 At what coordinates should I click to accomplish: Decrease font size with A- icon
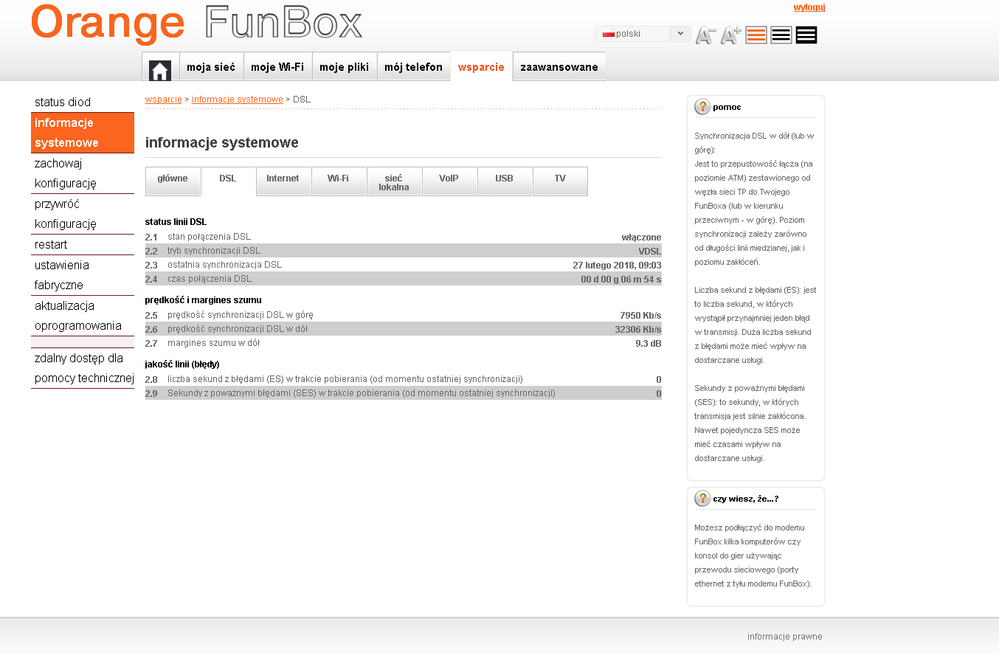pyautogui.click(x=705, y=35)
